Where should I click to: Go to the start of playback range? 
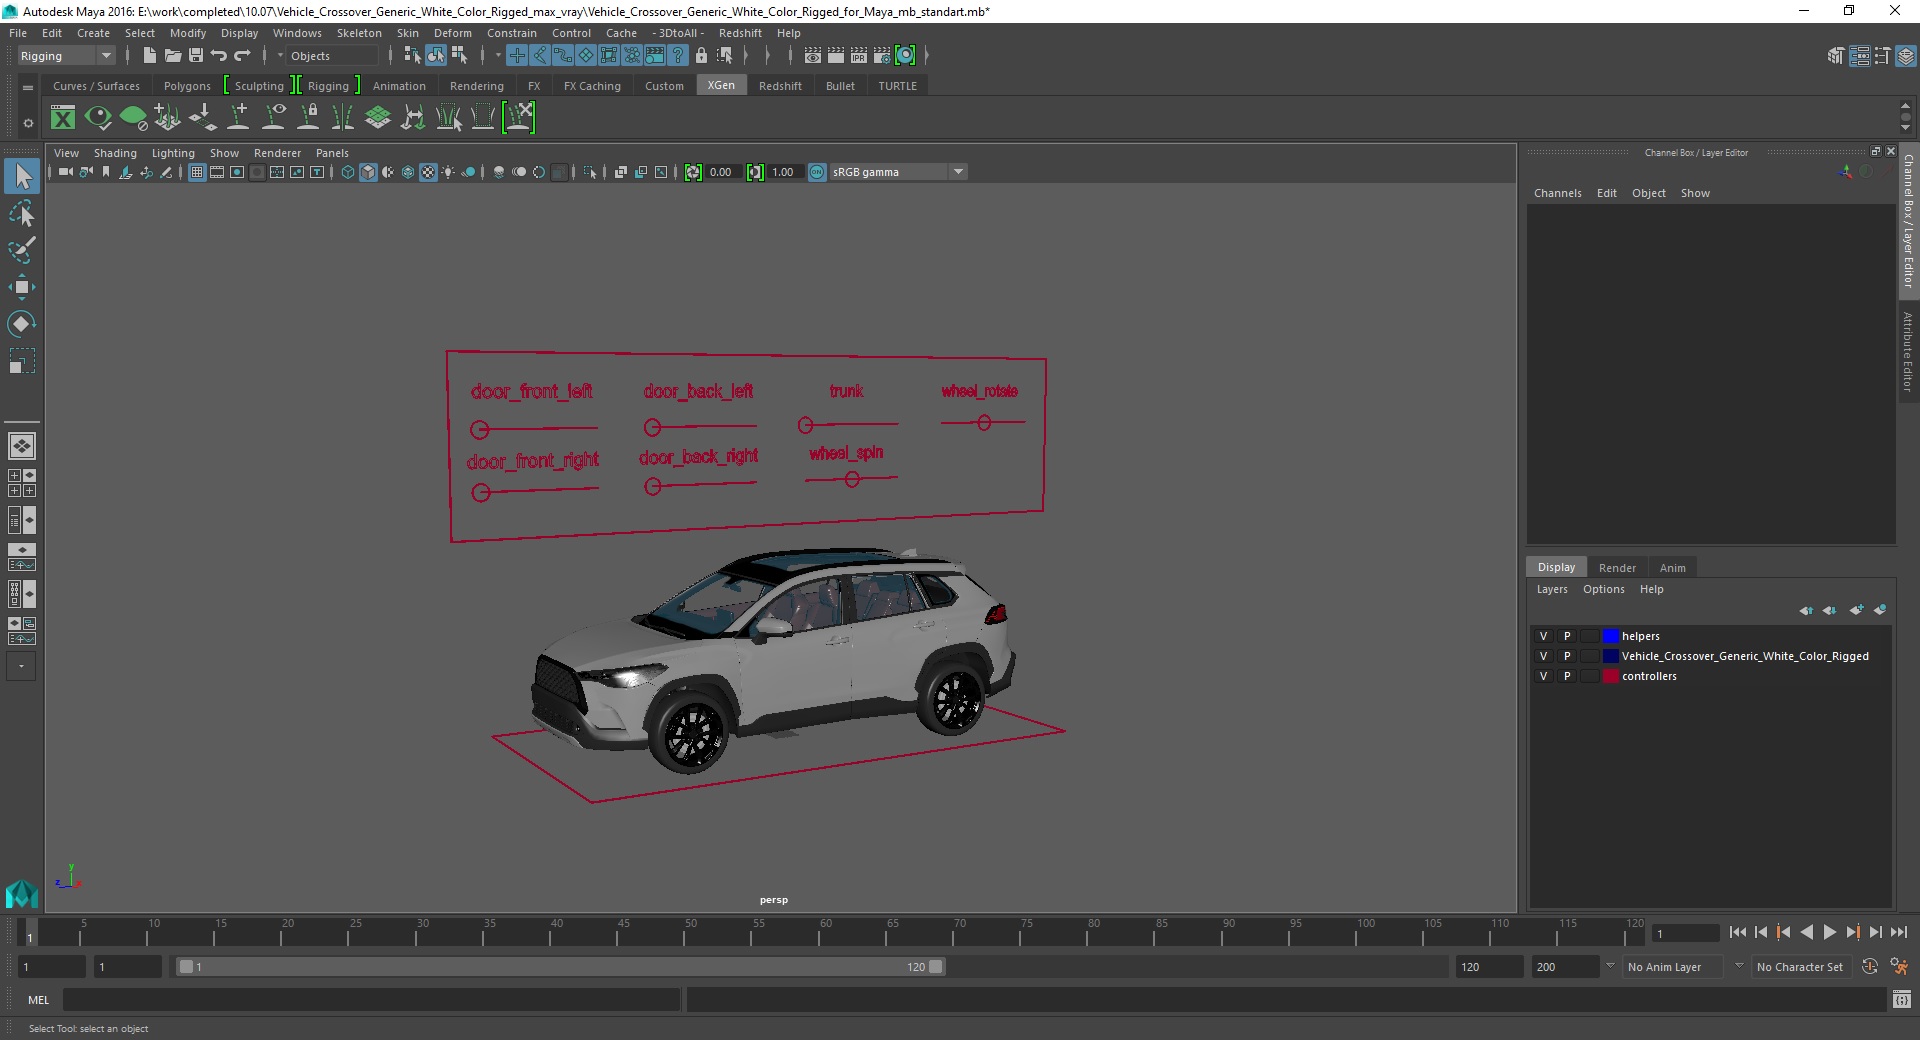1738,932
